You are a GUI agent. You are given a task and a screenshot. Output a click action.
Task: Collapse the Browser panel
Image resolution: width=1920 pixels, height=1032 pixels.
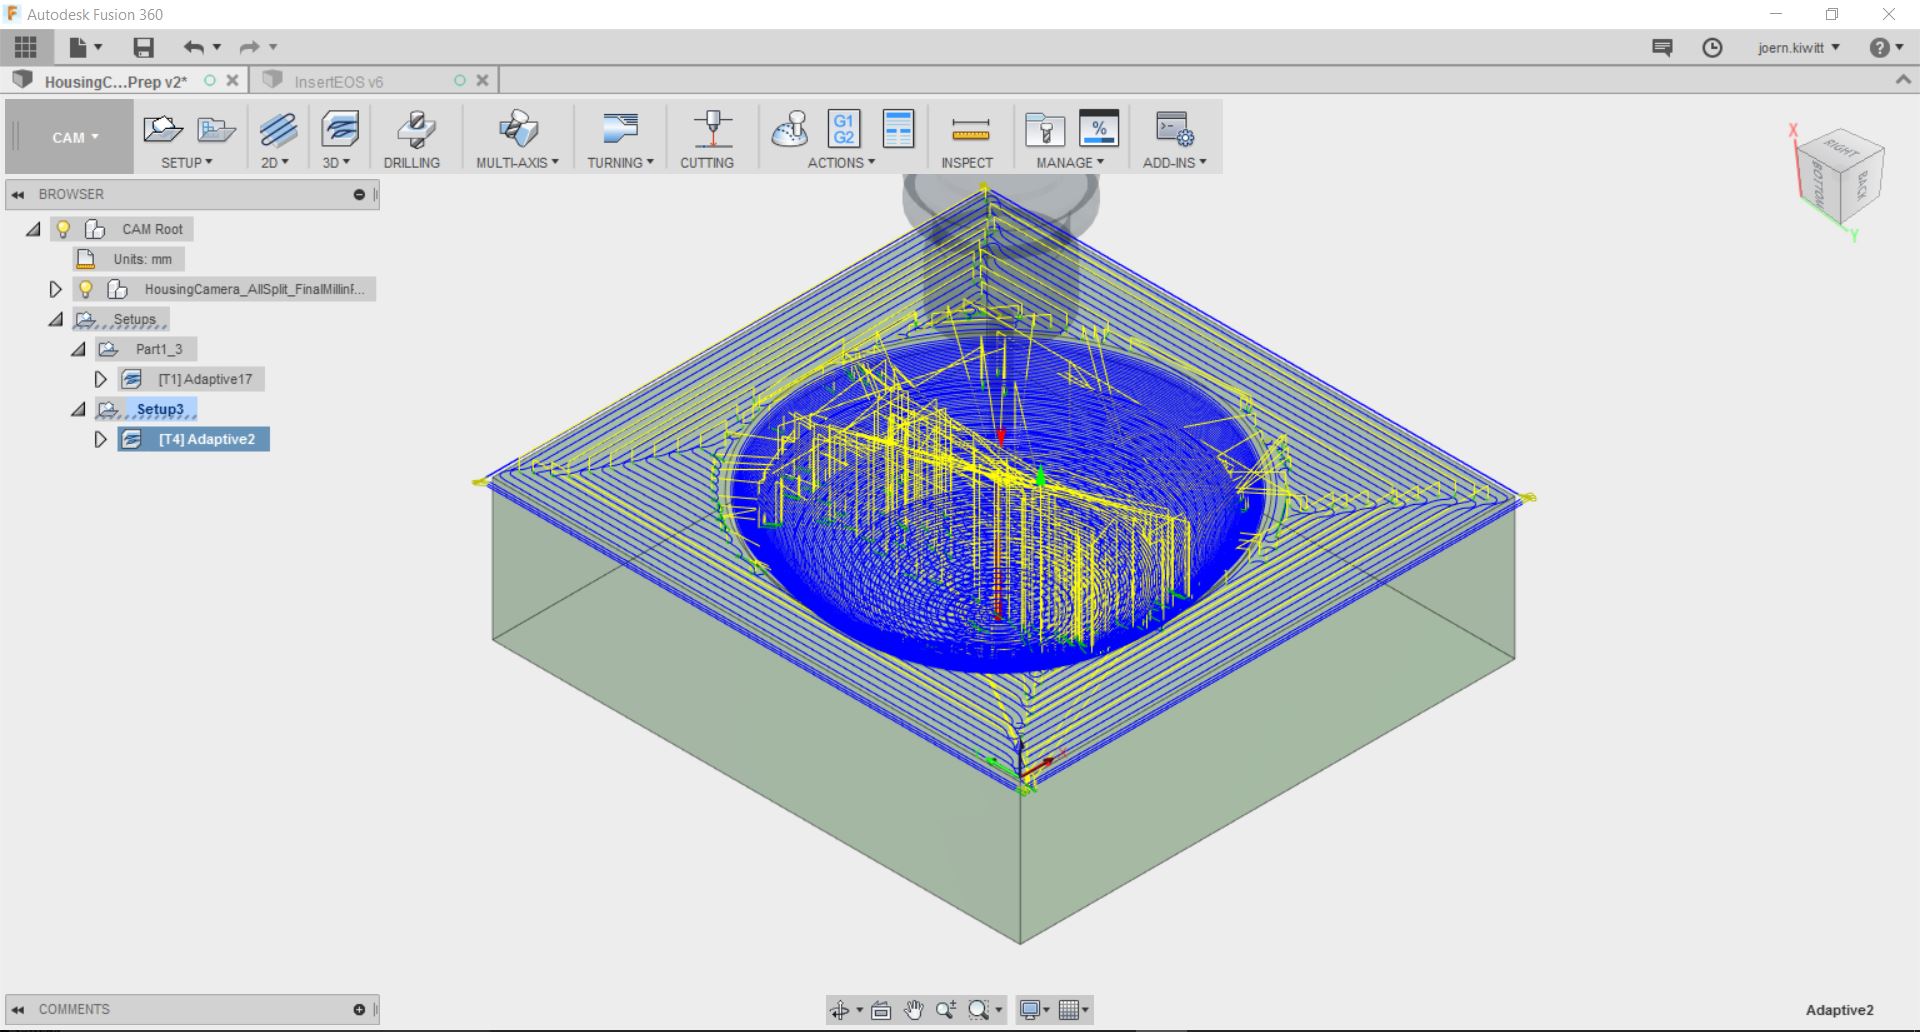click(x=18, y=194)
